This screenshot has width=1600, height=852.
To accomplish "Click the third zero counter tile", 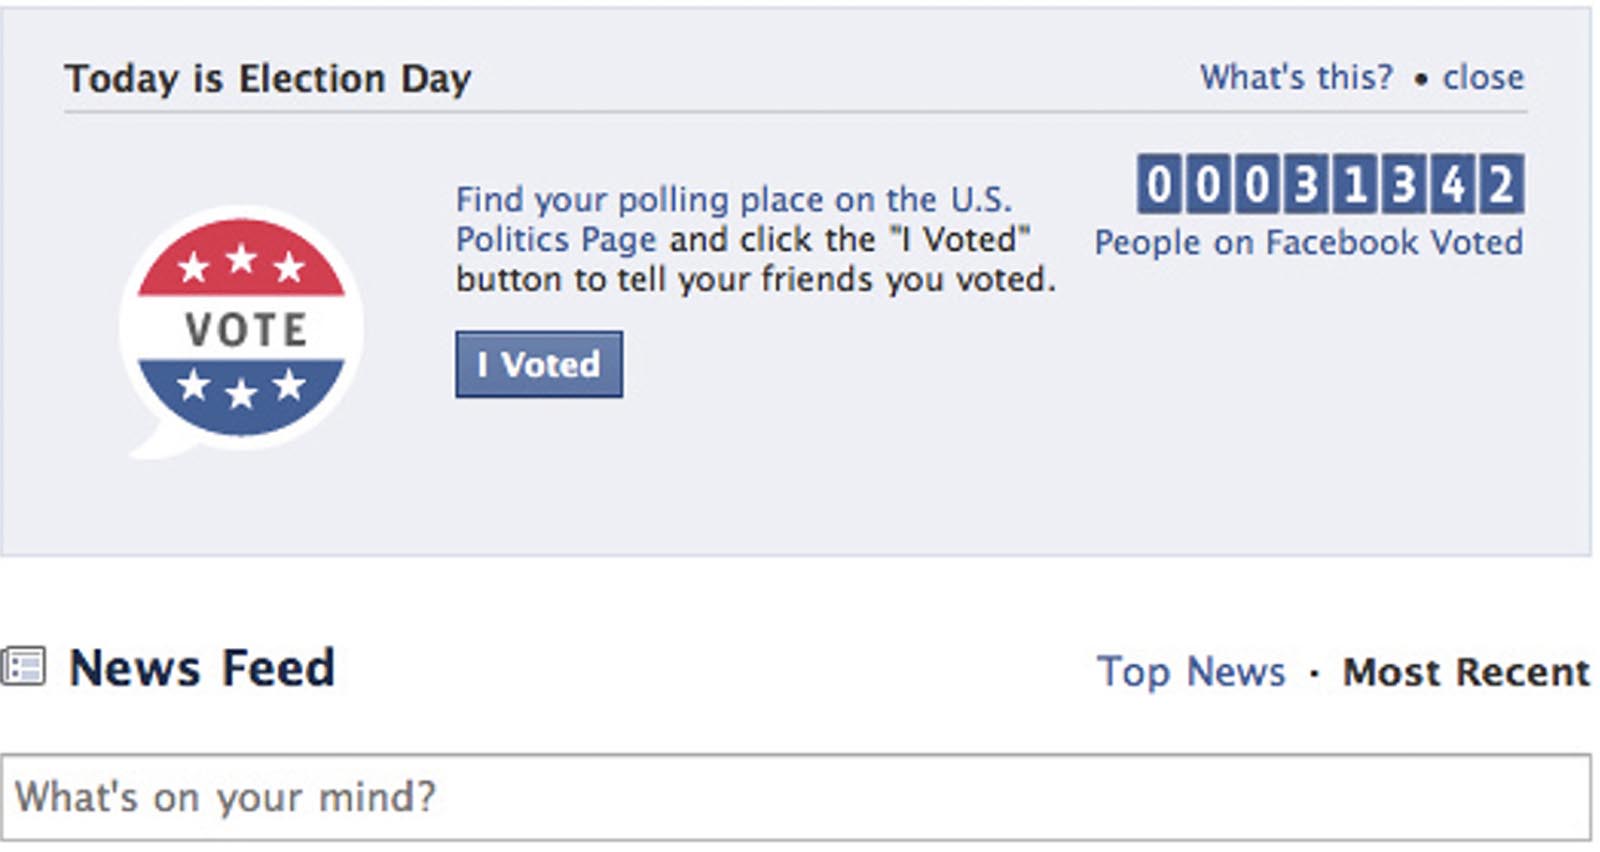I will tap(1257, 184).
